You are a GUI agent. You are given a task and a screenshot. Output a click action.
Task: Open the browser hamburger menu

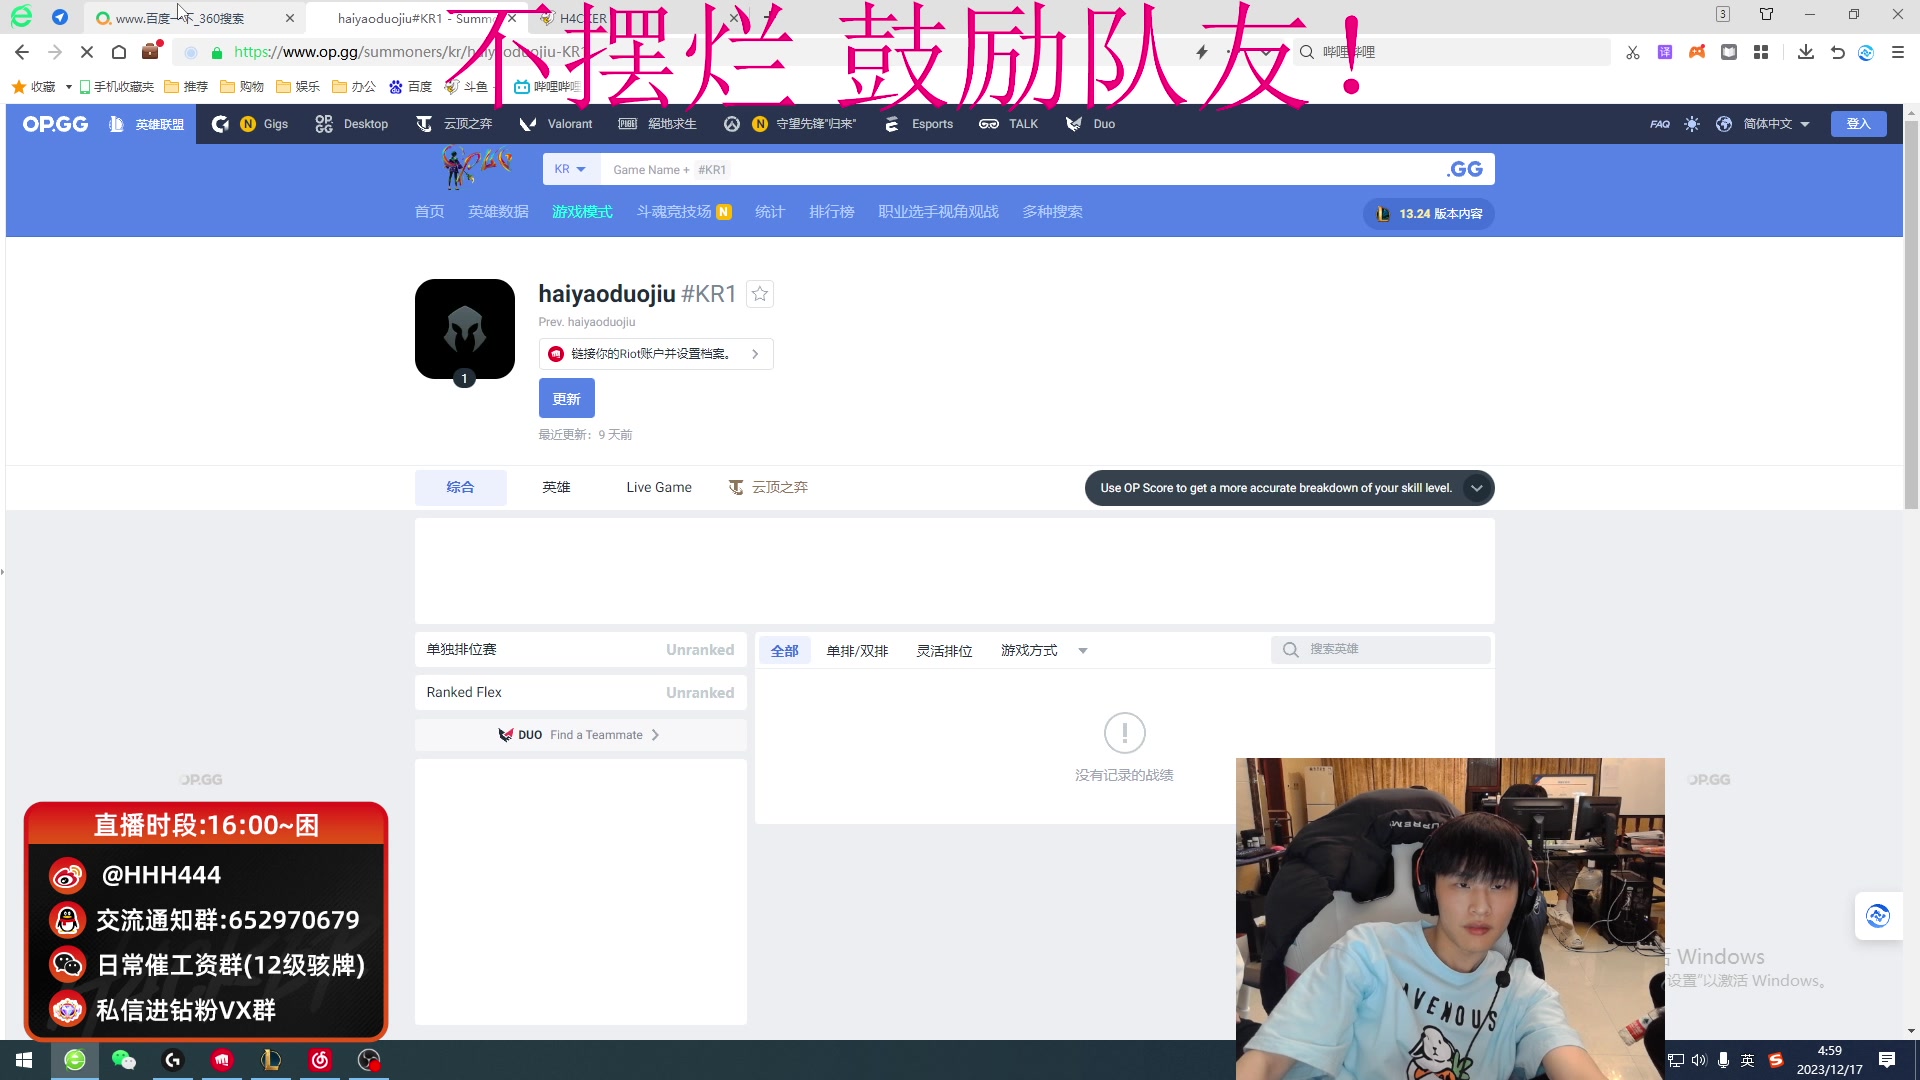[1898, 52]
